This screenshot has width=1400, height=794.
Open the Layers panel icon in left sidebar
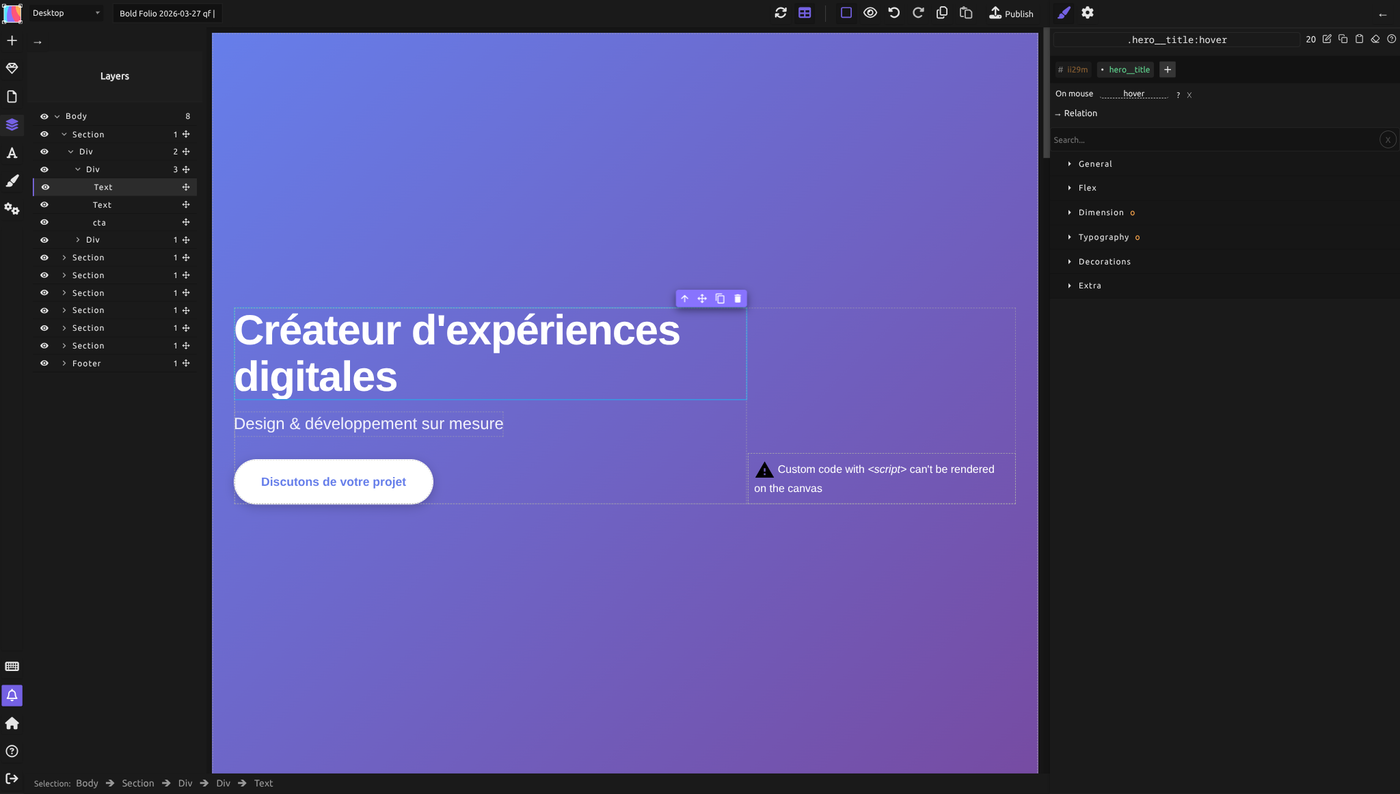click(11, 124)
